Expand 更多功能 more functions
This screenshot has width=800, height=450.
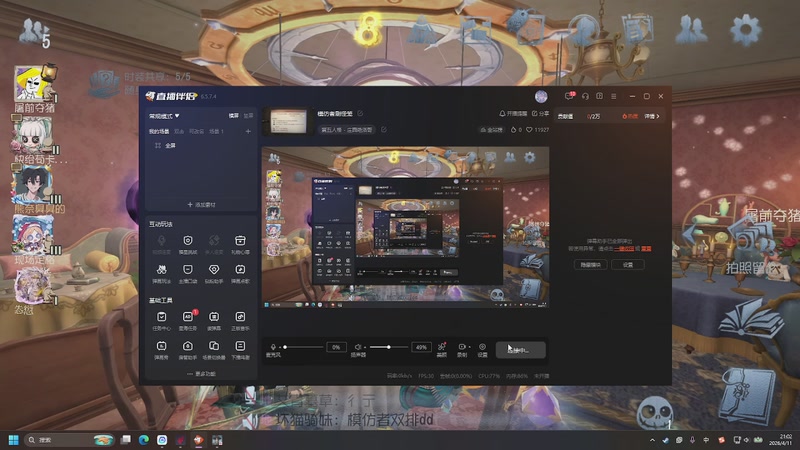tap(201, 374)
